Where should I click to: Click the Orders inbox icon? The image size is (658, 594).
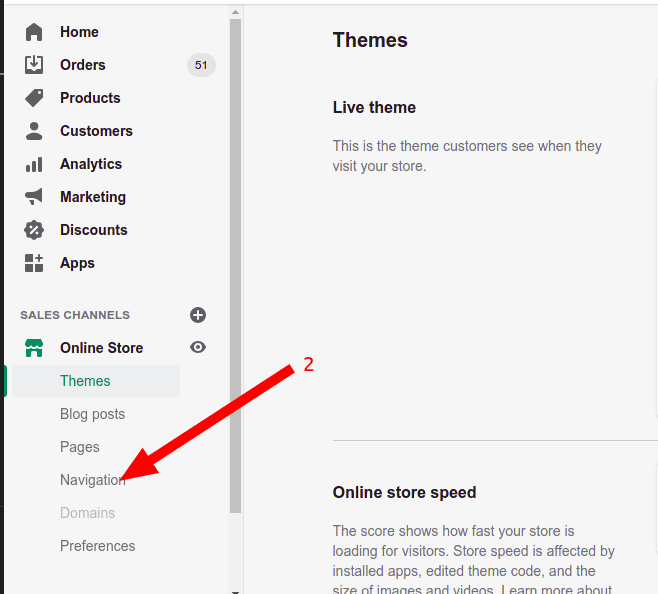(34, 65)
